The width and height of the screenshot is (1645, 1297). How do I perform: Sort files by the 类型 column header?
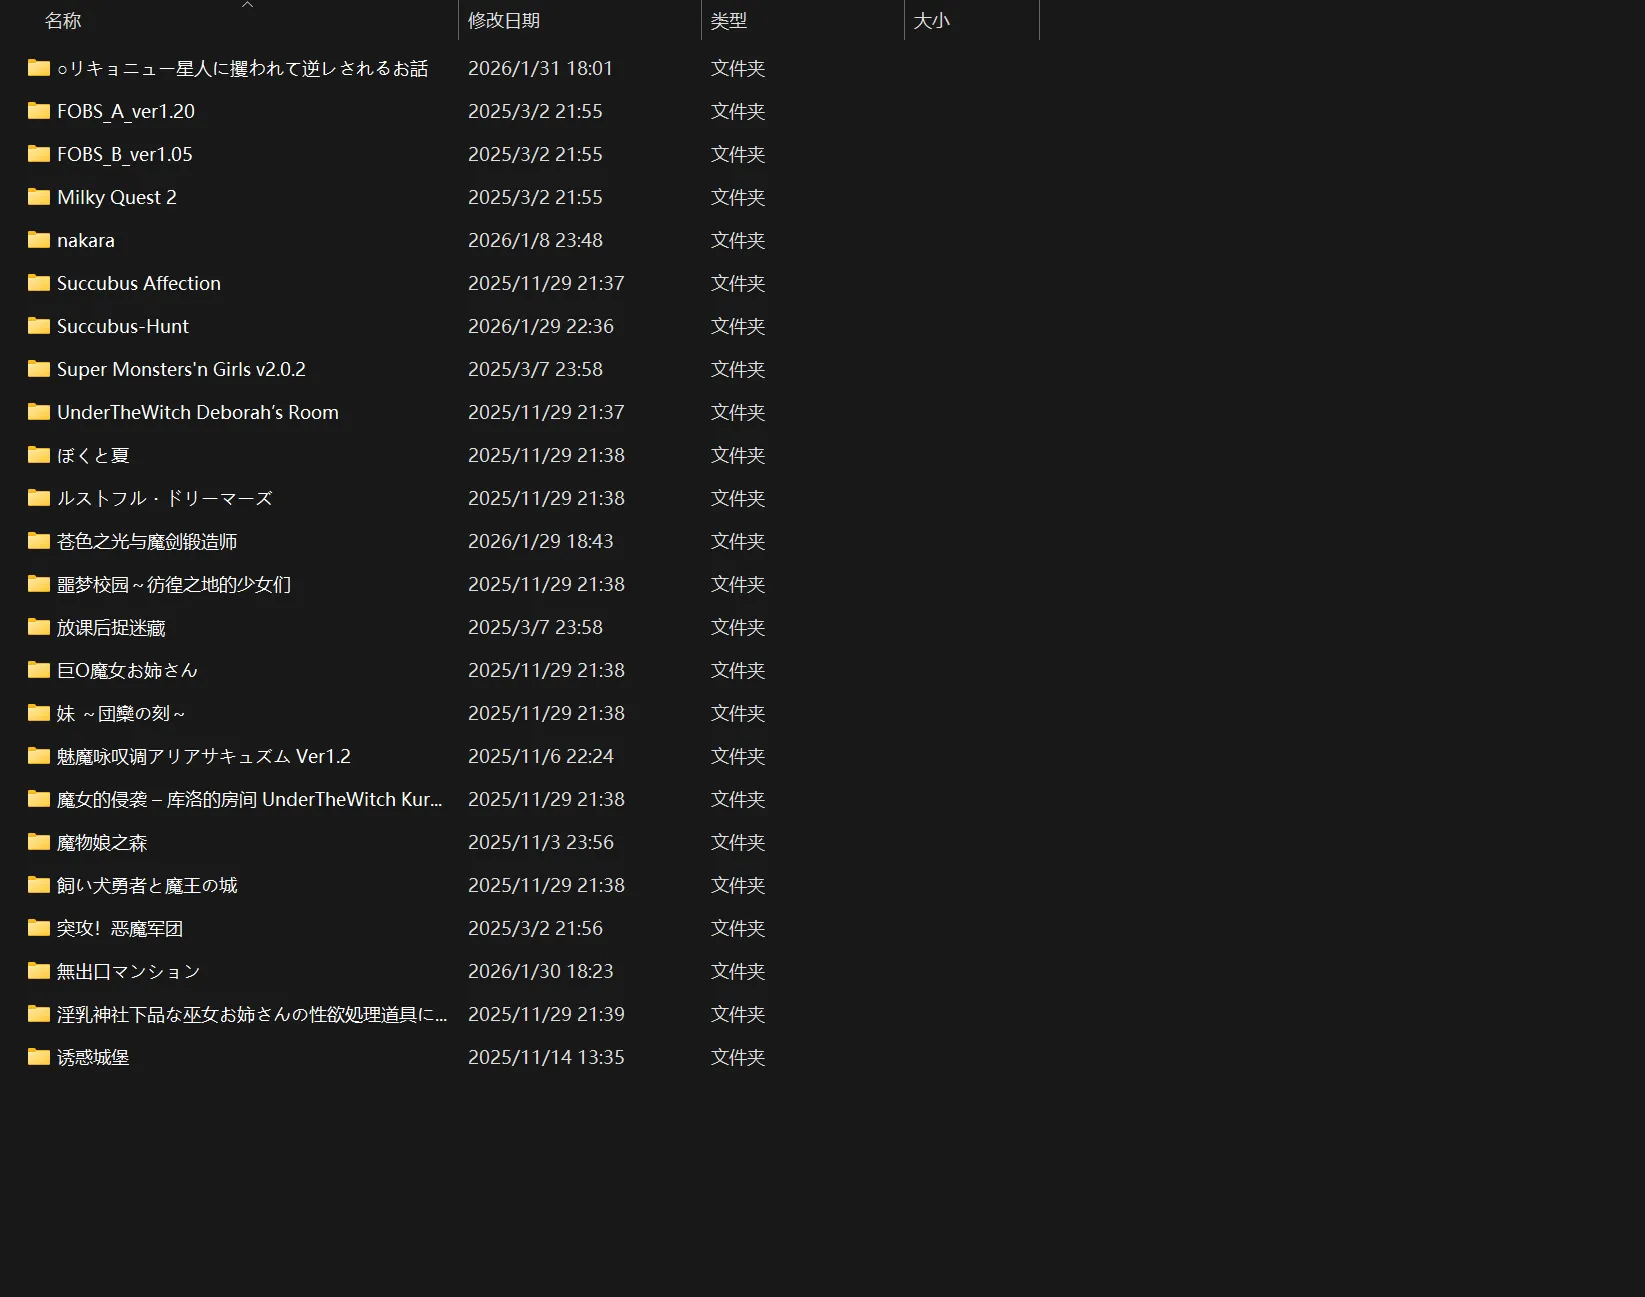pos(729,21)
